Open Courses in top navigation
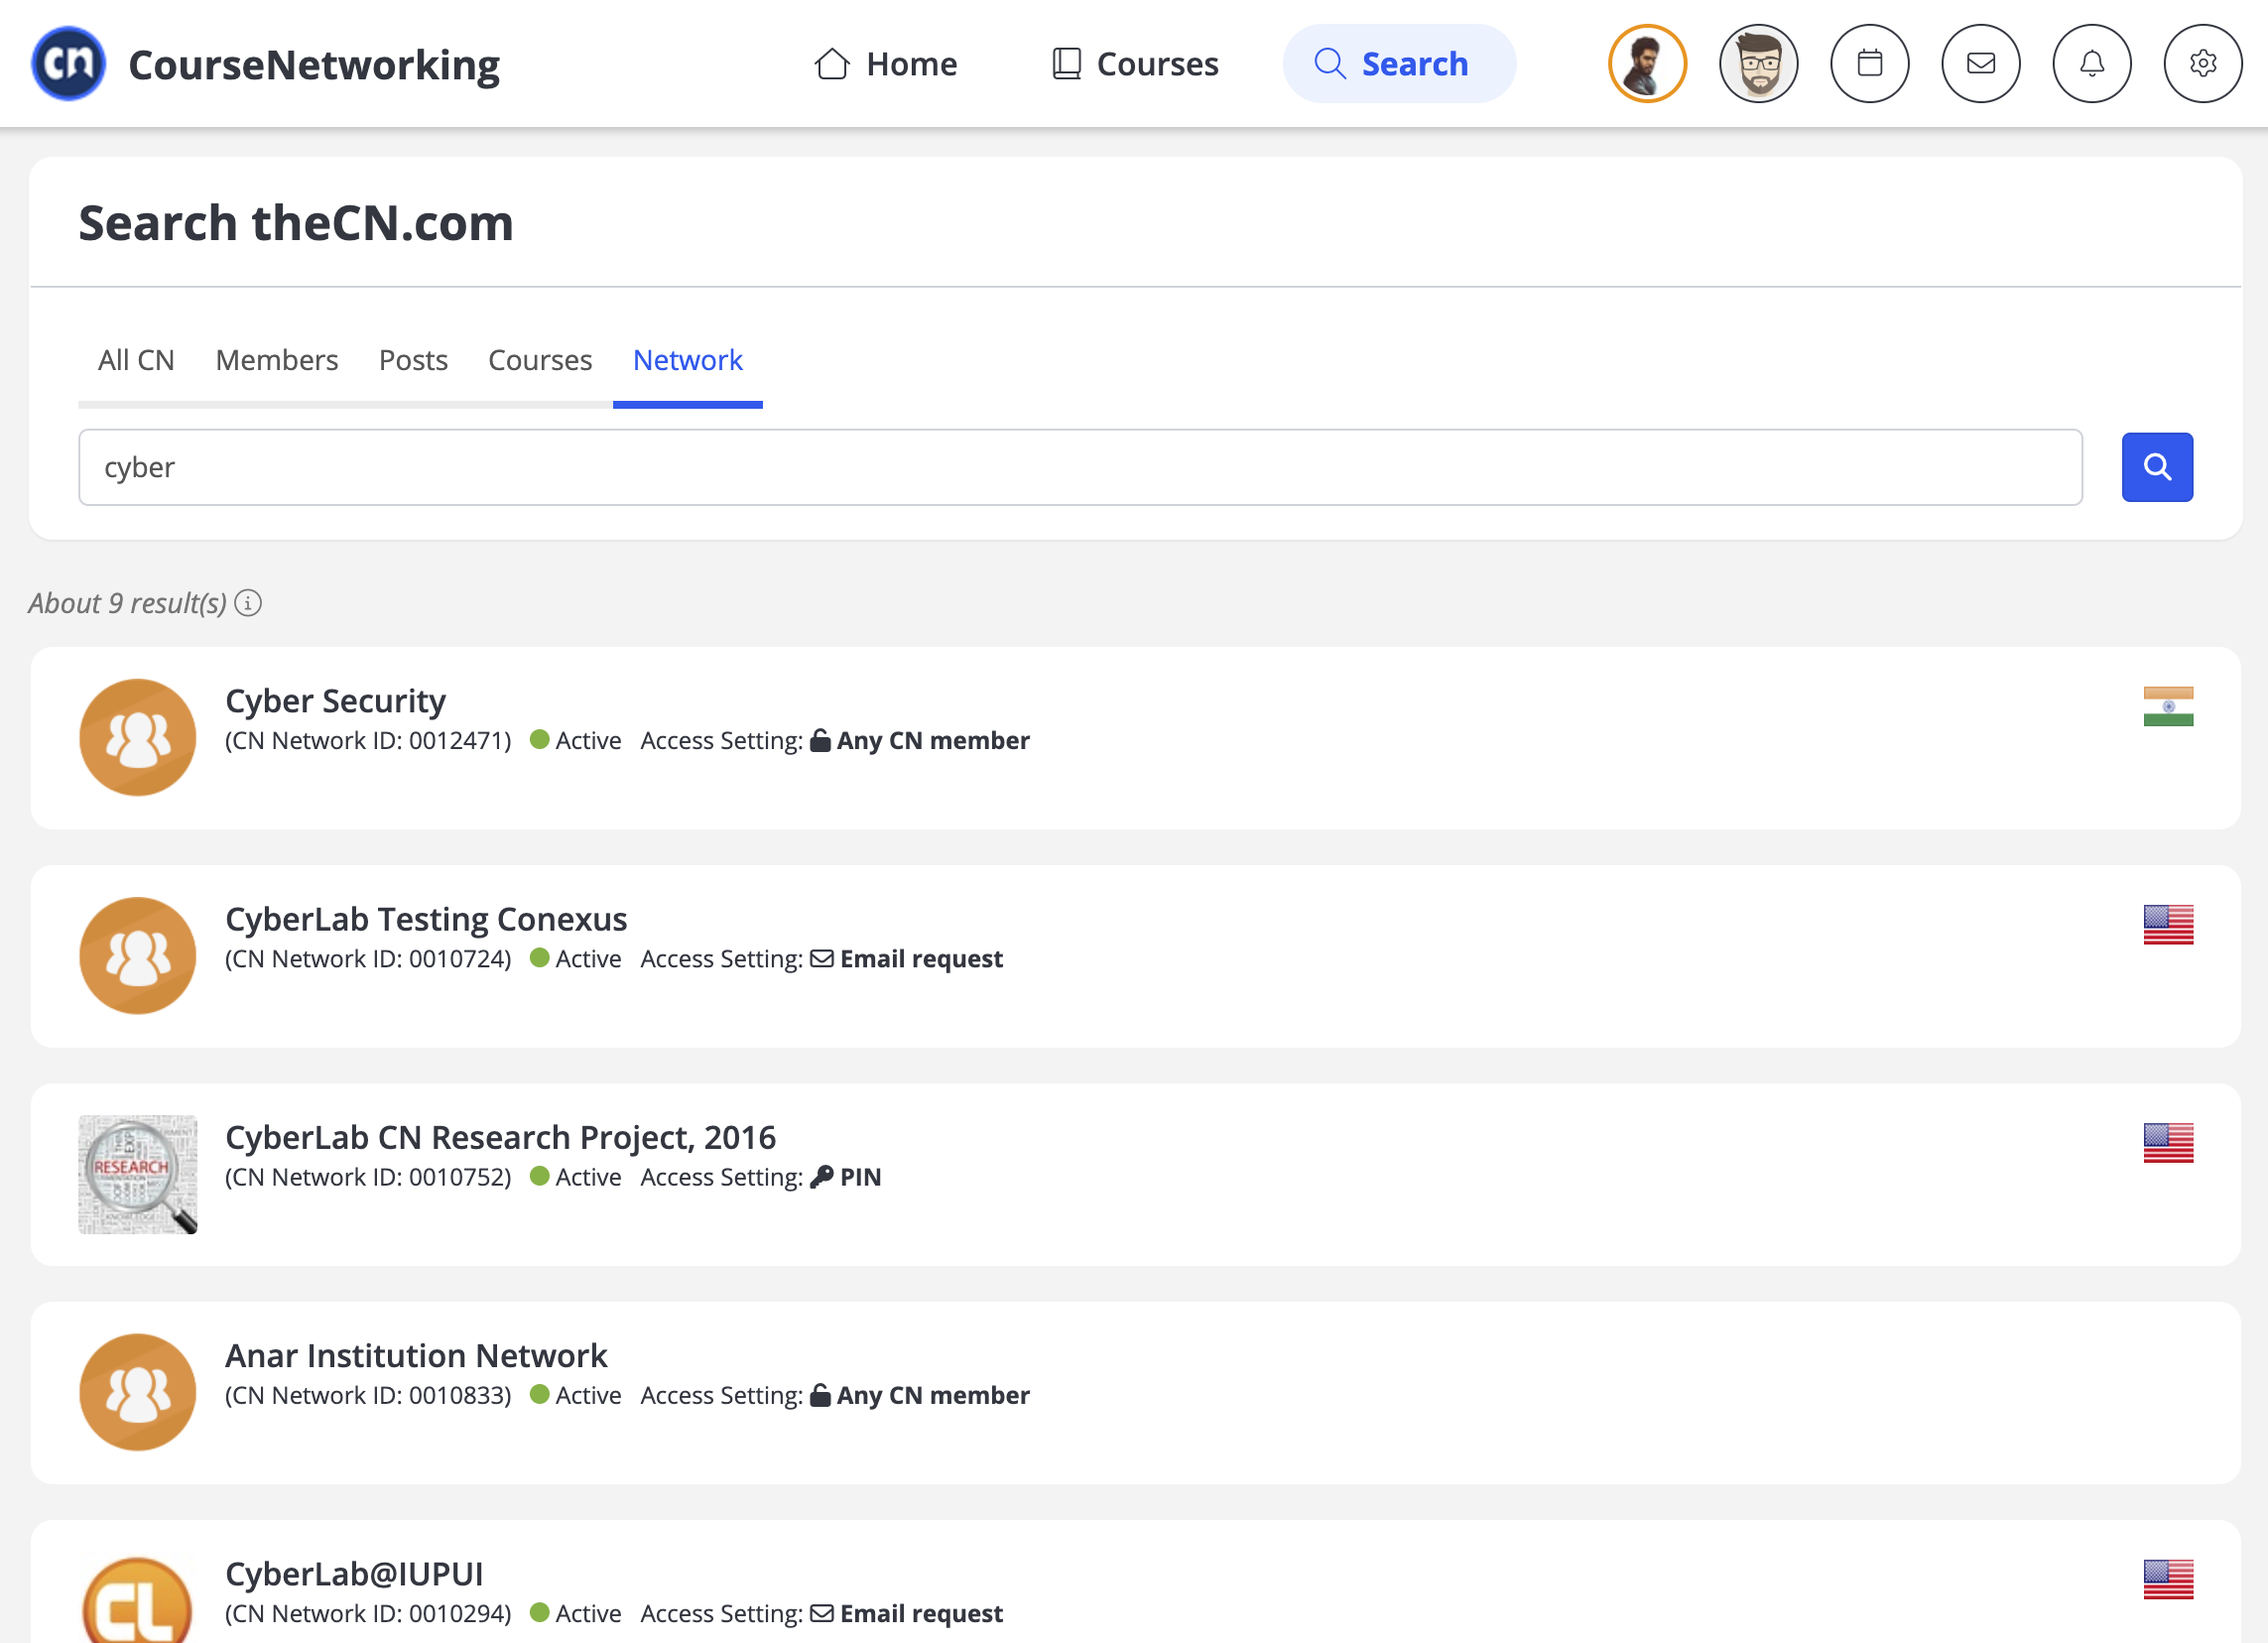Viewport: 2268px width, 1643px height. (1135, 64)
